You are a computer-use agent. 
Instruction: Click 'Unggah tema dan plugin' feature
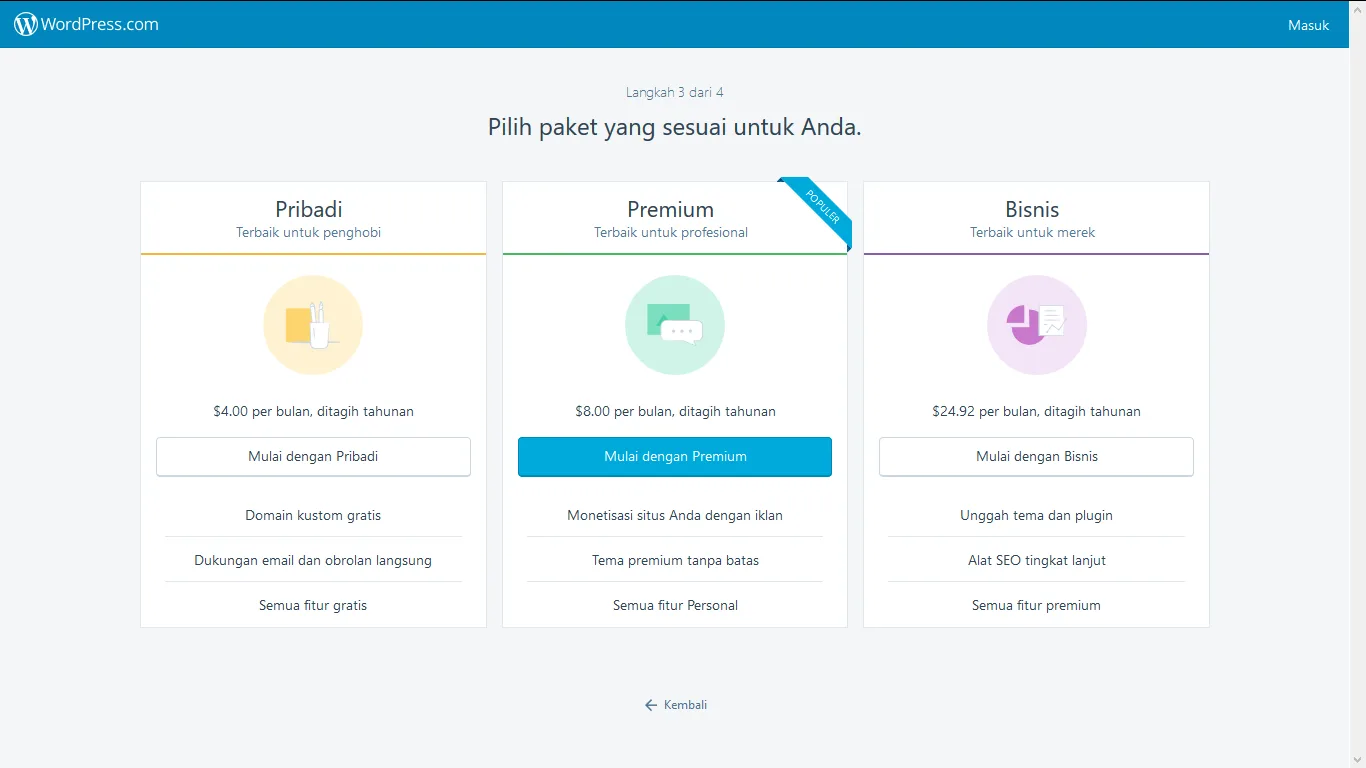pyautogui.click(x=1037, y=515)
